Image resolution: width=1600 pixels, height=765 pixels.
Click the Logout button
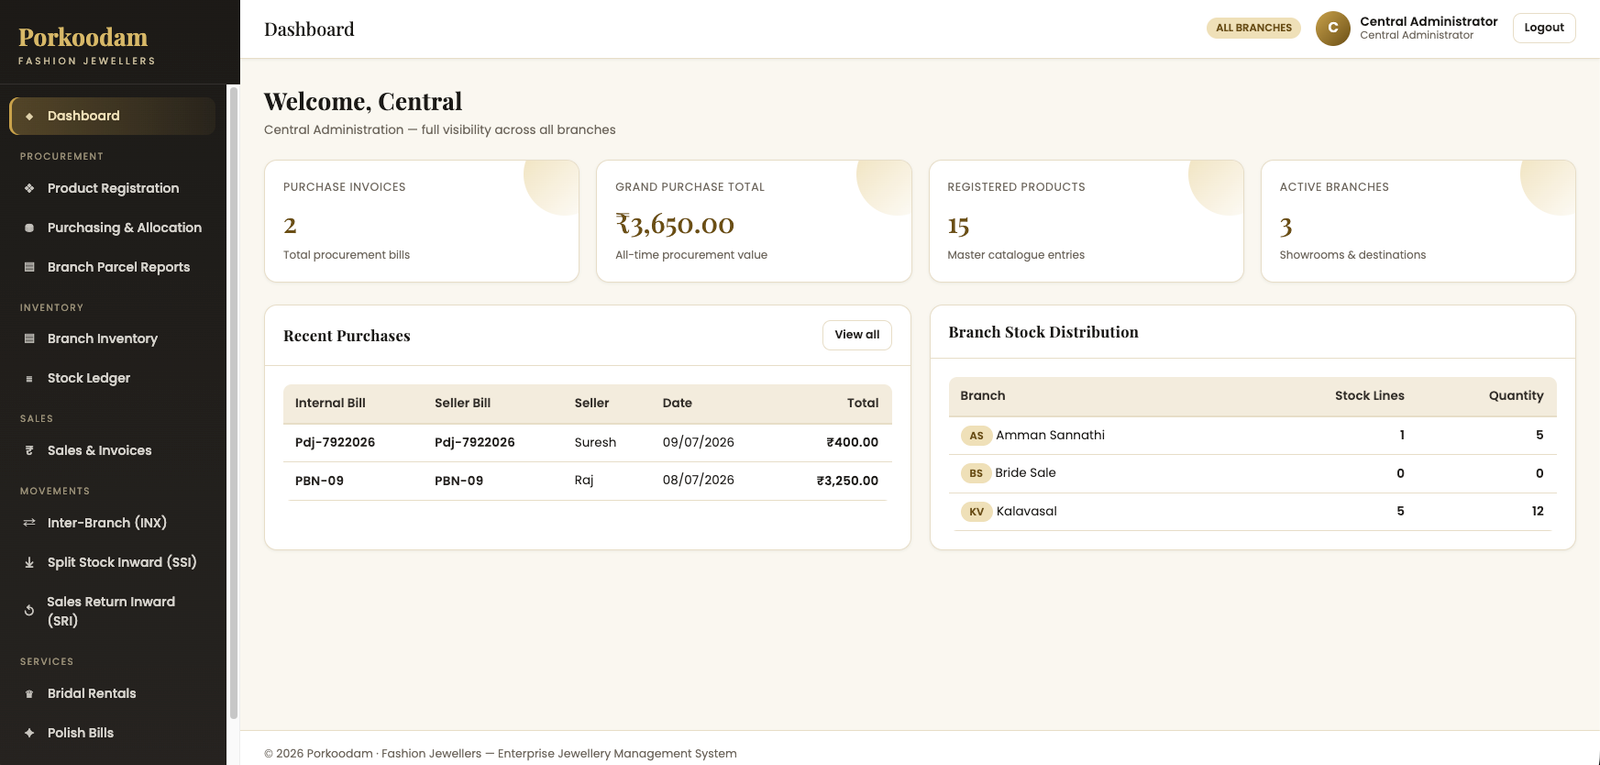[1544, 28]
